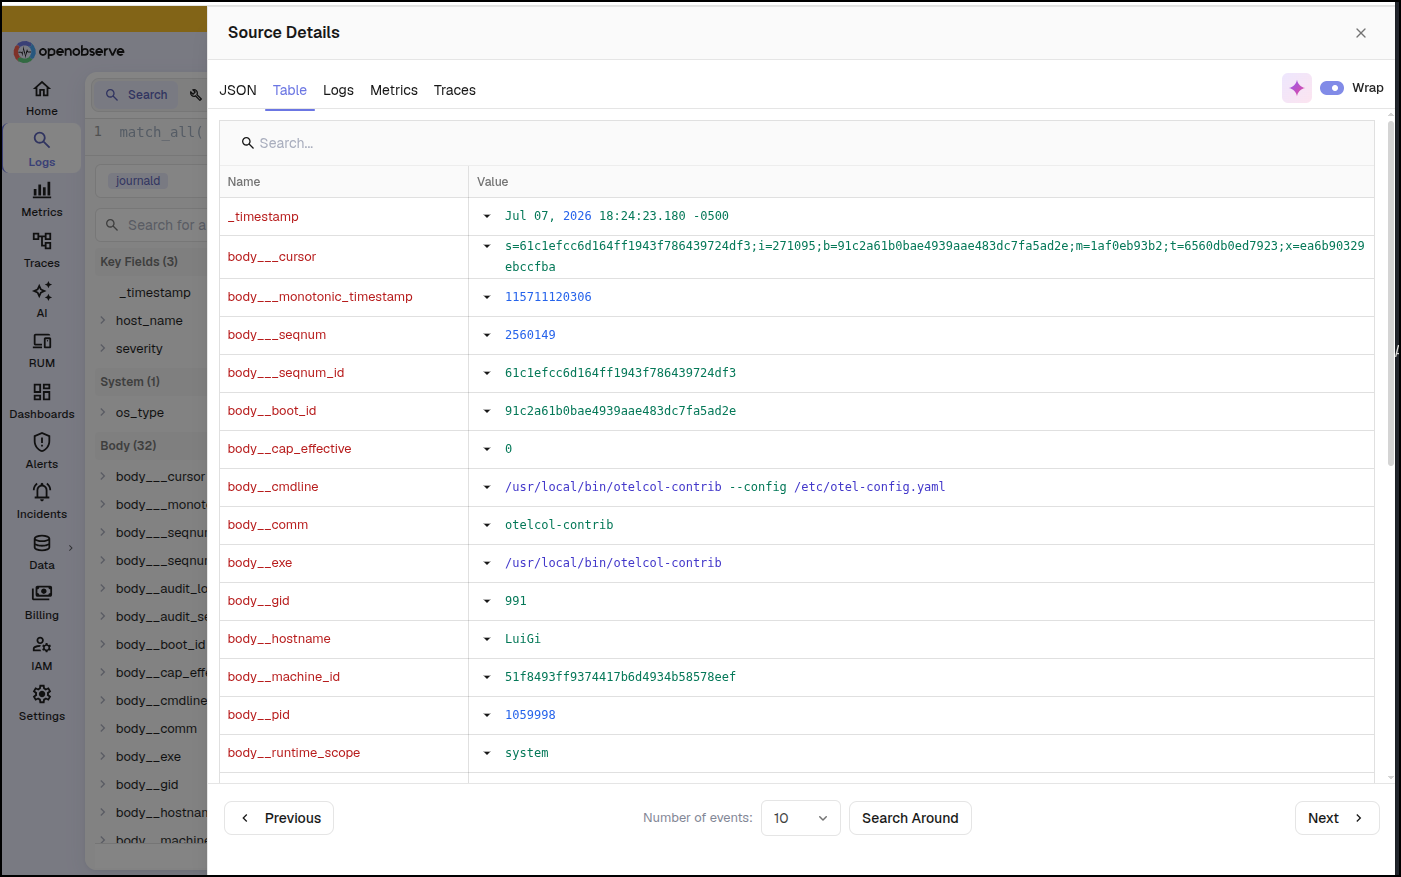
Task: Click the Value column header
Action: pos(921,182)
